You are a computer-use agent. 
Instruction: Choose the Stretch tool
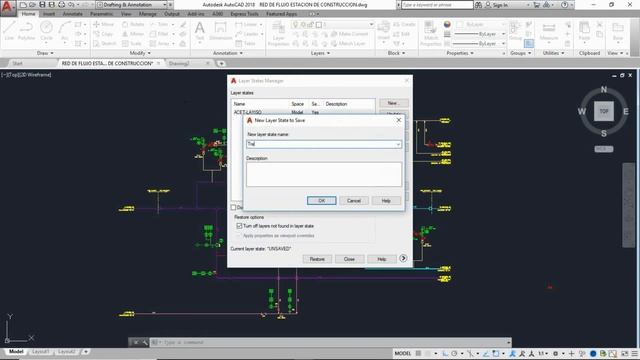(x=105, y=43)
